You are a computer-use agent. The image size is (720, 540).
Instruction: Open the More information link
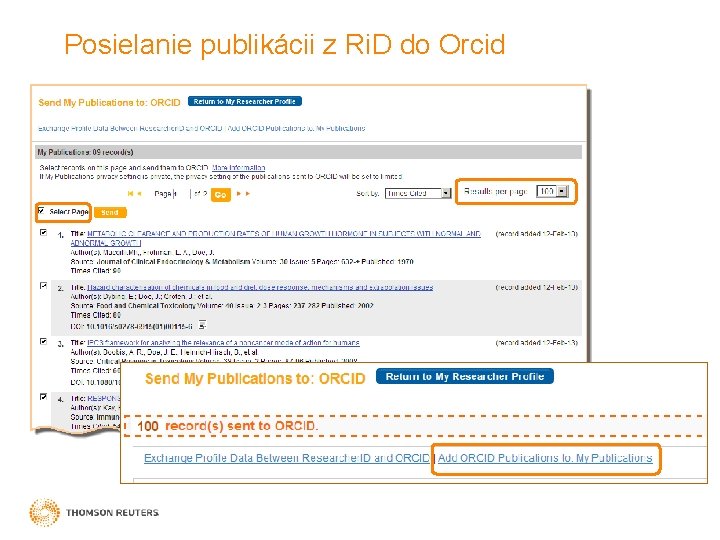[238, 168]
